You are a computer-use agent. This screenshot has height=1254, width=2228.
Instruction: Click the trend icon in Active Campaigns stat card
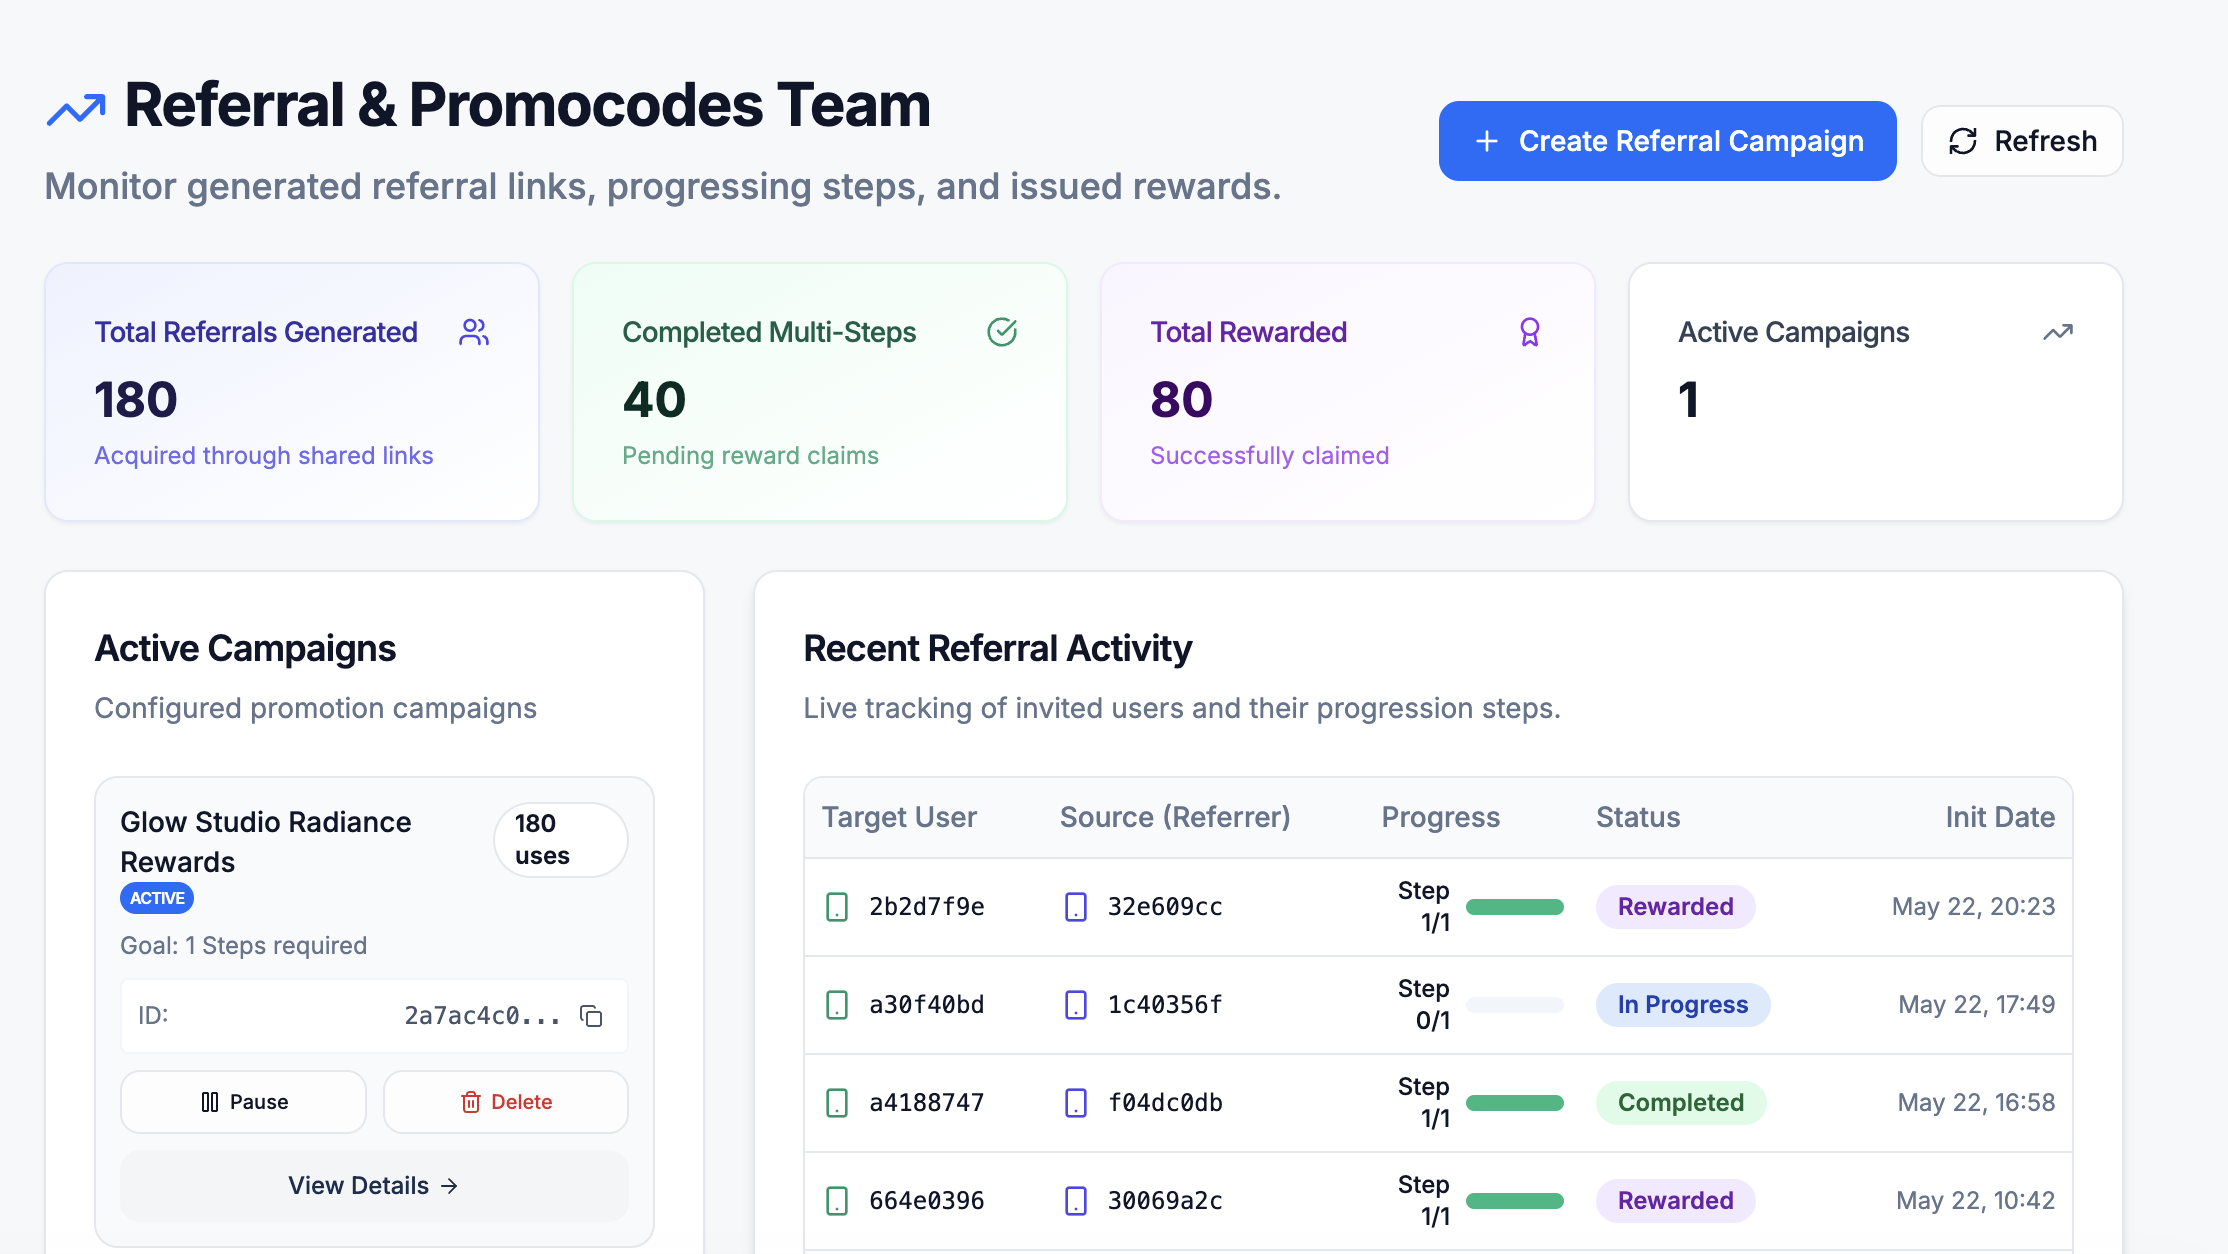pyautogui.click(x=2058, y=332)
